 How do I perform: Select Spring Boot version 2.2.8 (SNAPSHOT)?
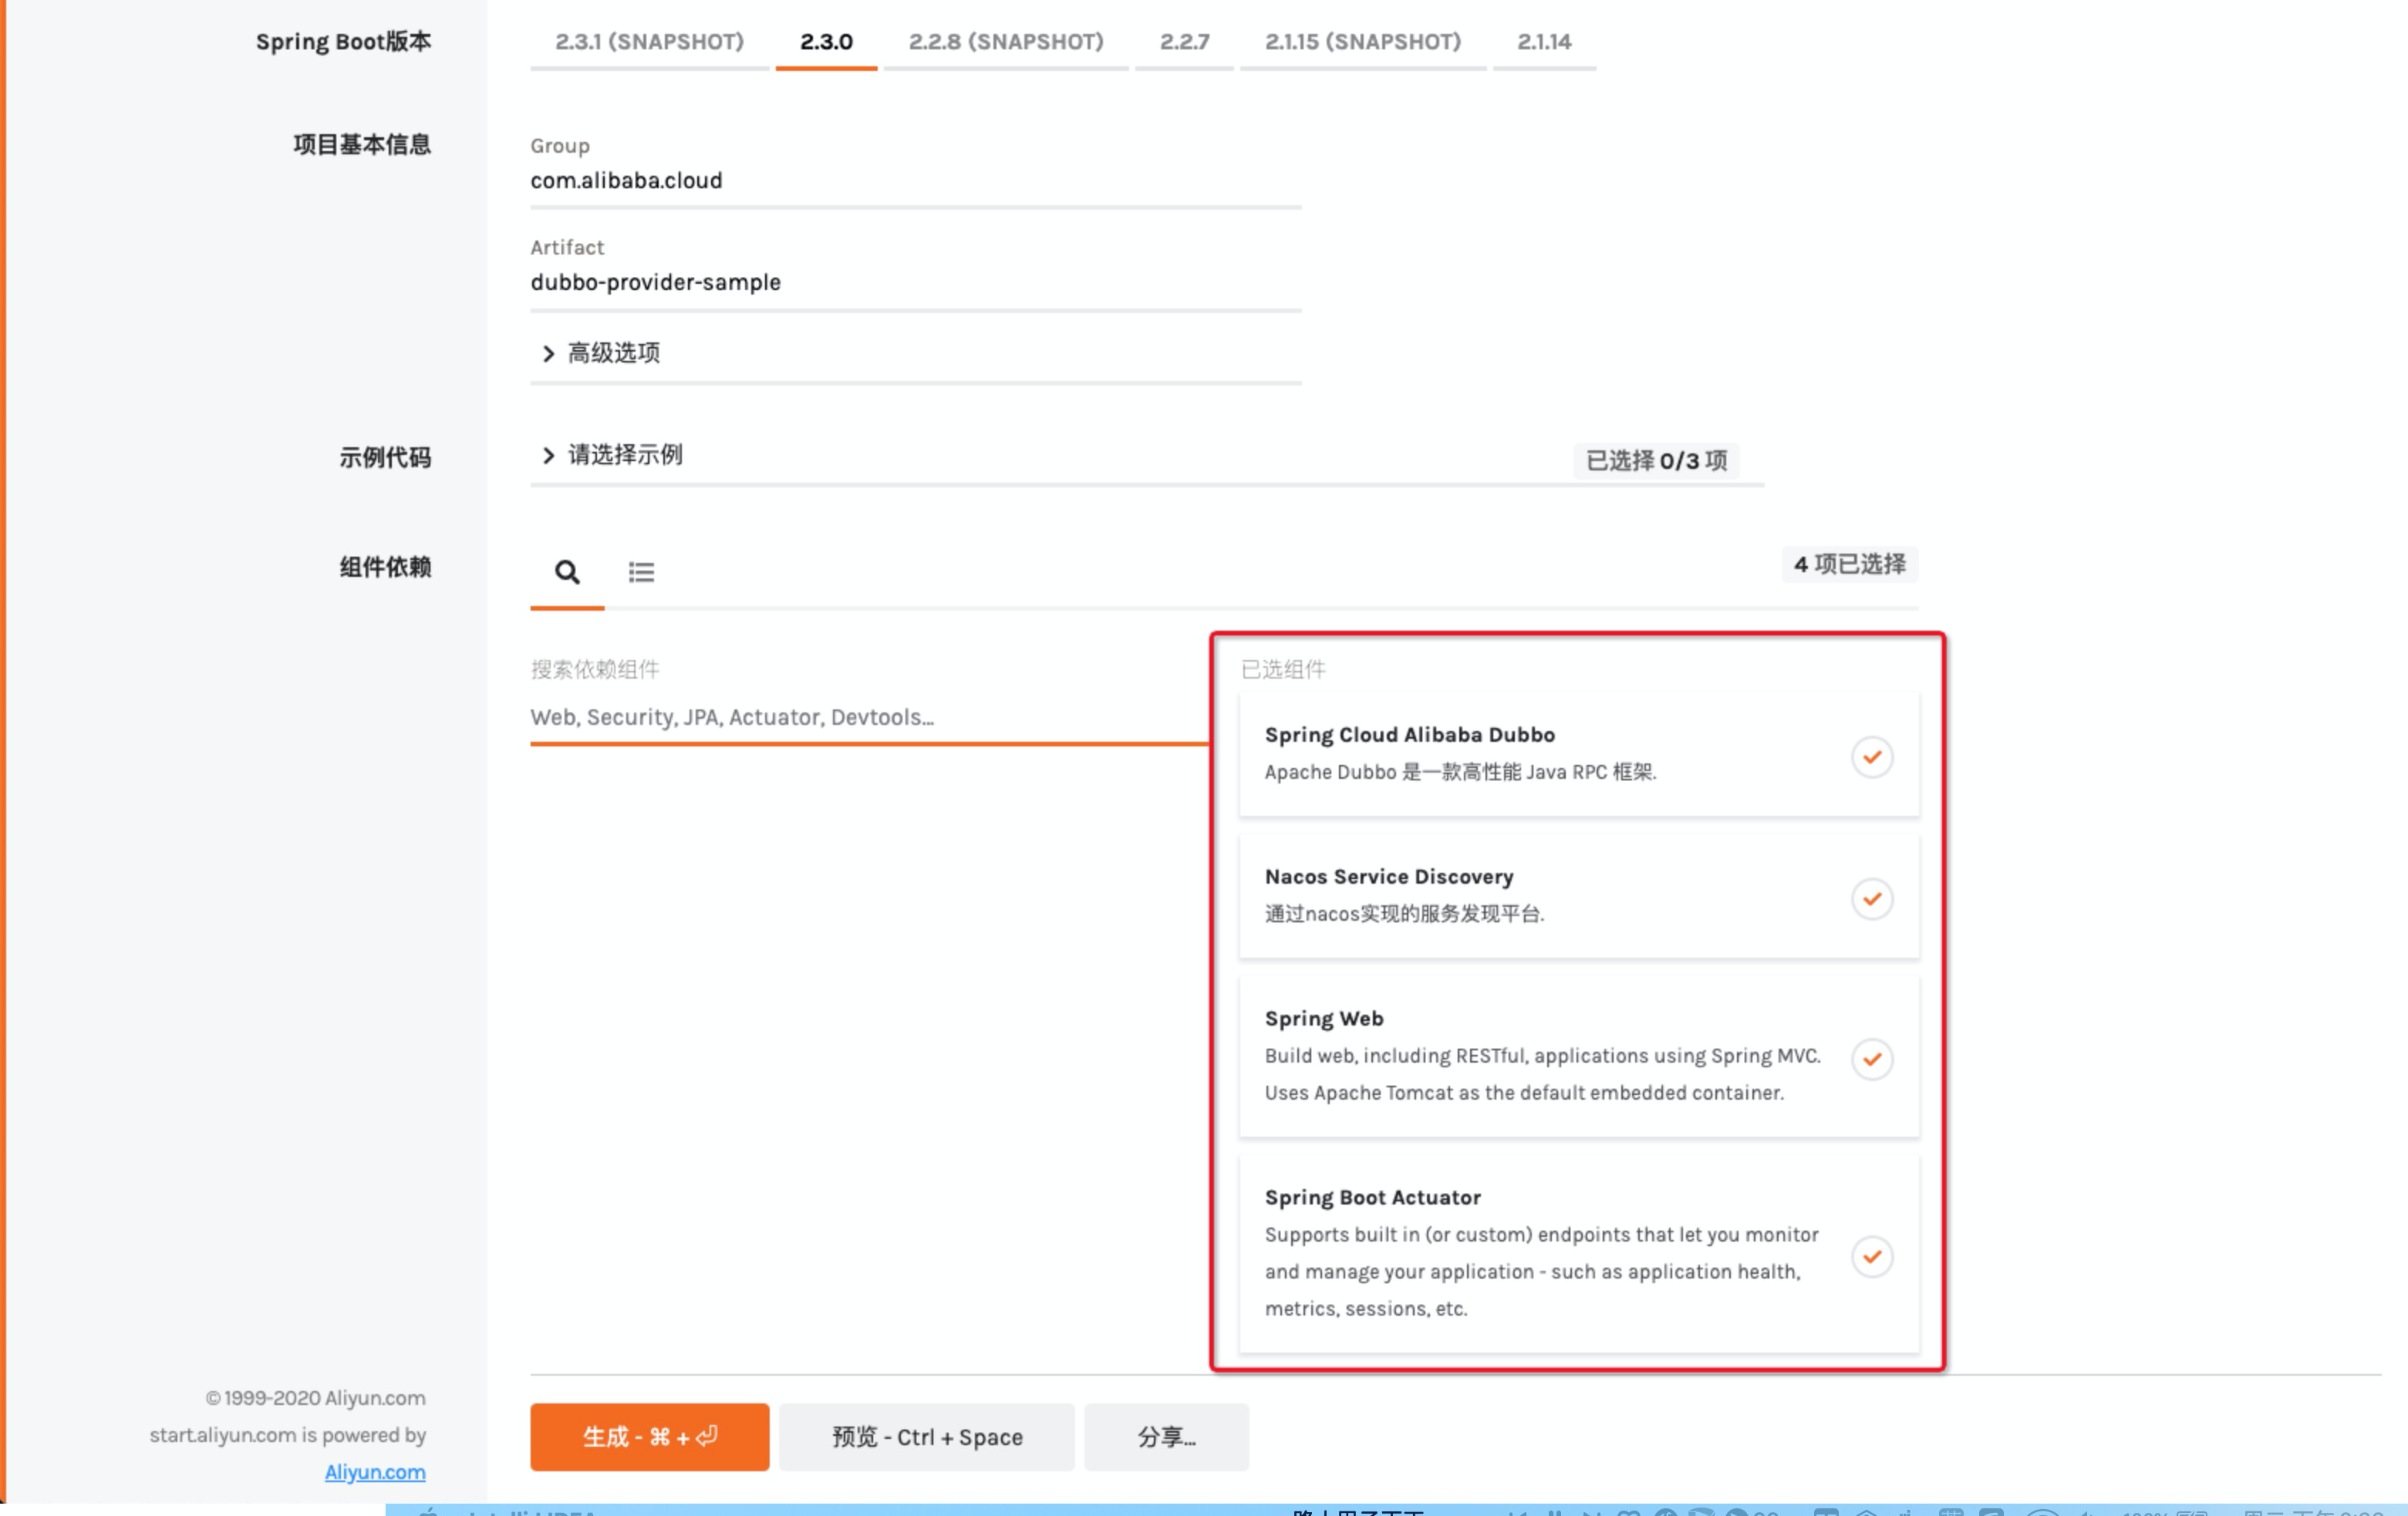coord(1006,42)
